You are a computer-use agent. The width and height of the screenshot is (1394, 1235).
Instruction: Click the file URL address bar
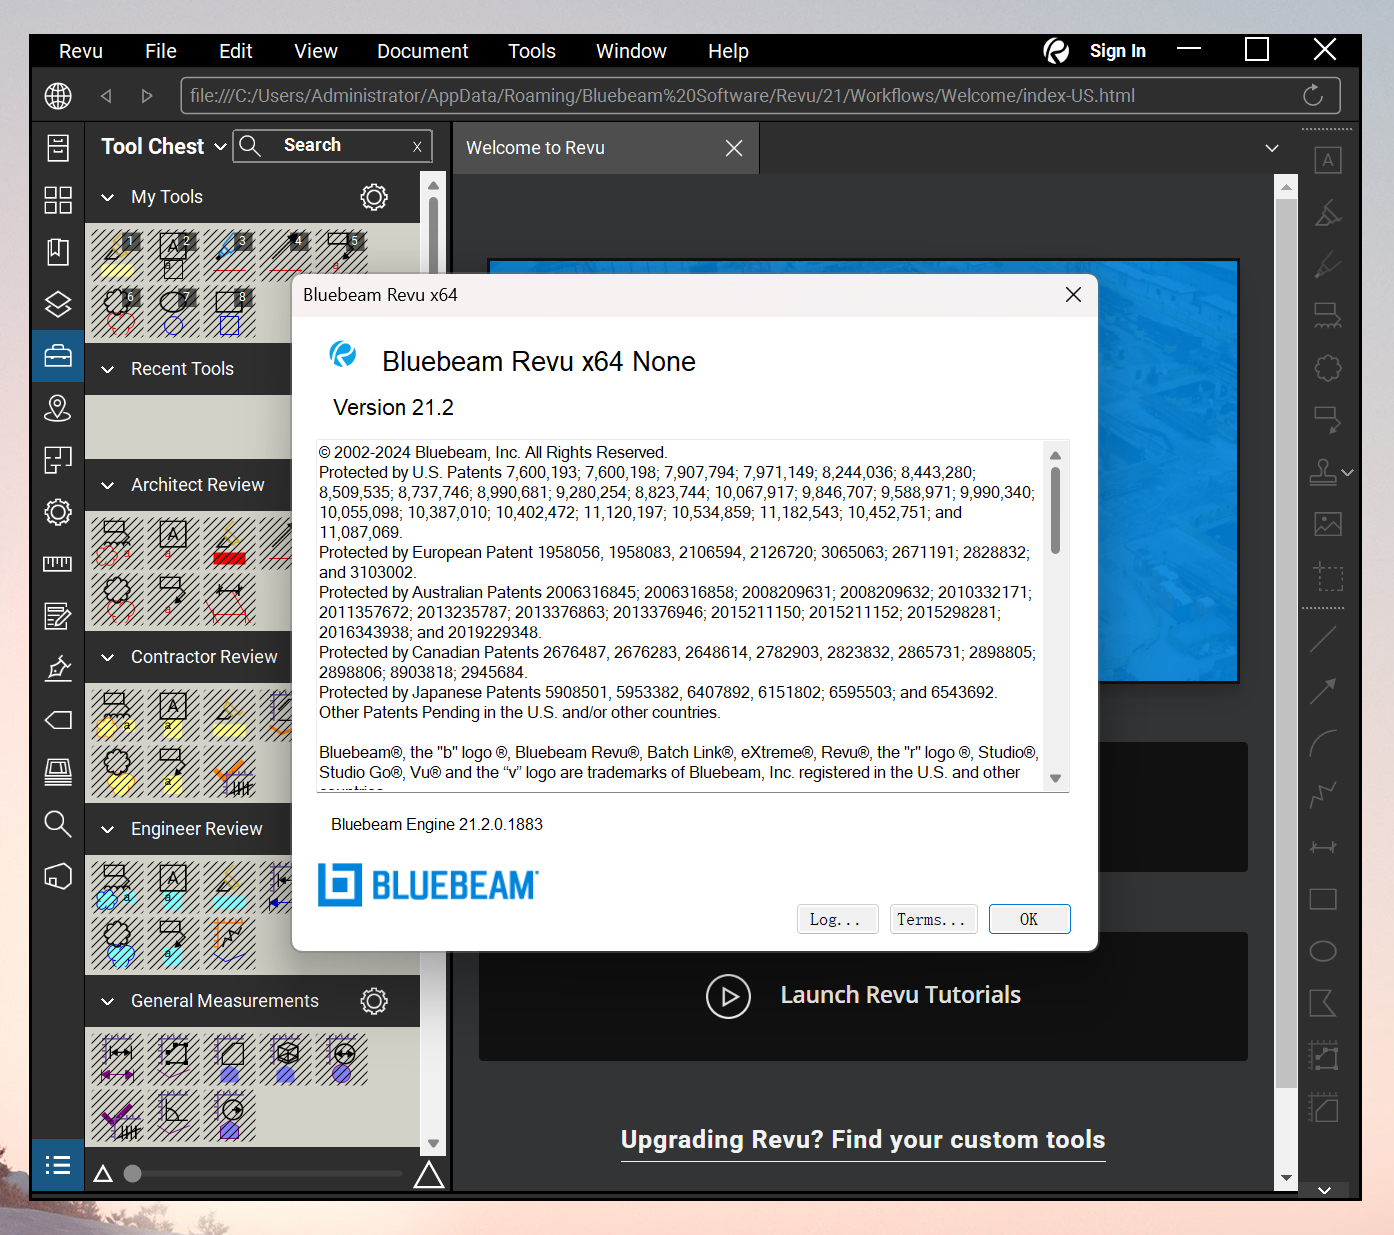tap(760, 96)
